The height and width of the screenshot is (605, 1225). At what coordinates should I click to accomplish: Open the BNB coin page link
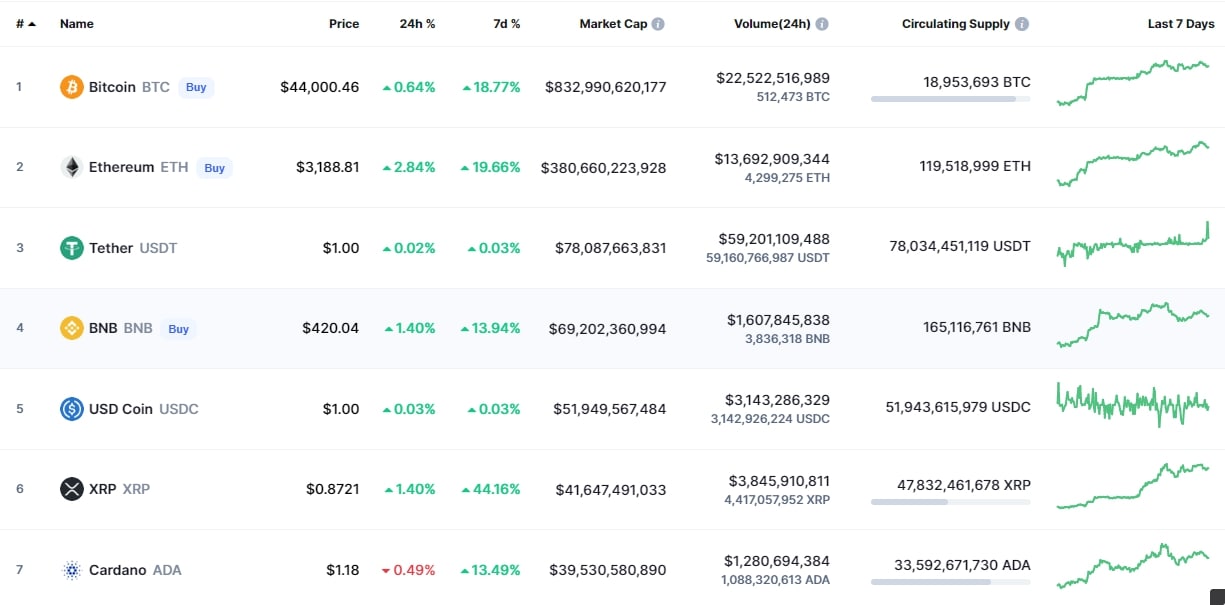pos(103,328)
